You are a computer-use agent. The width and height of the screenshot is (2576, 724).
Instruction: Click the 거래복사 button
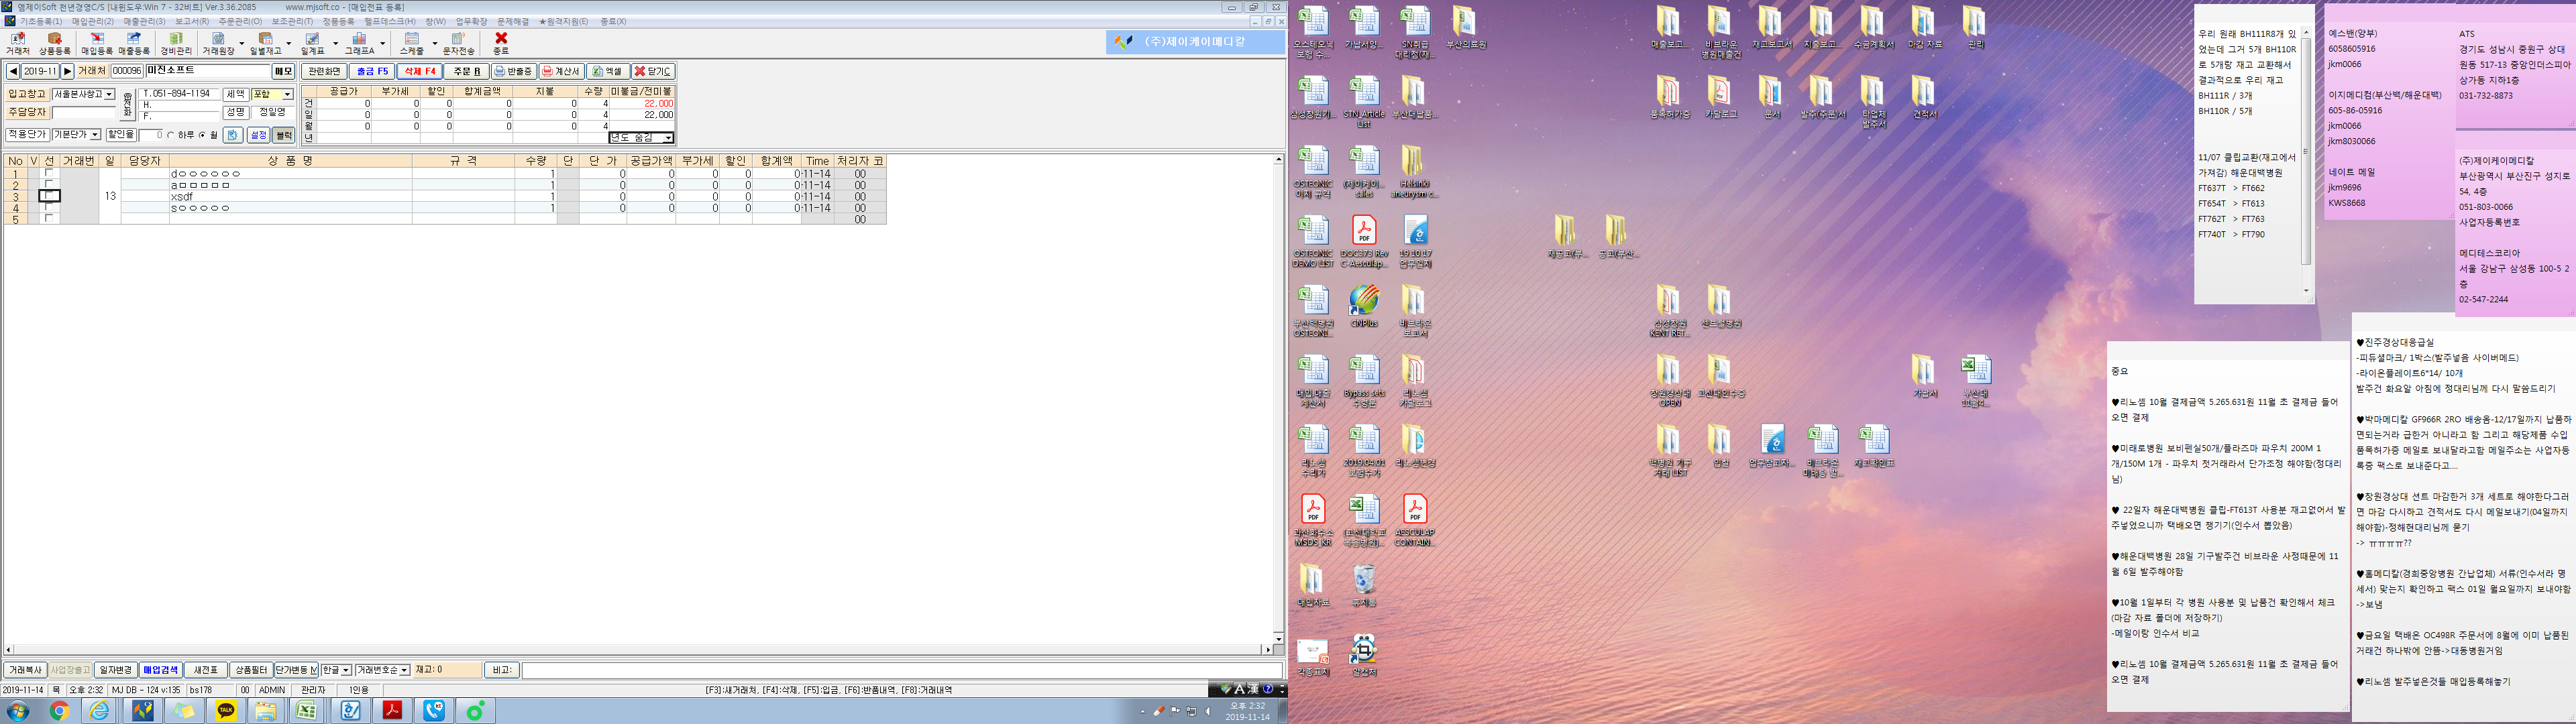pyautogui.click(x=25, y=670)
